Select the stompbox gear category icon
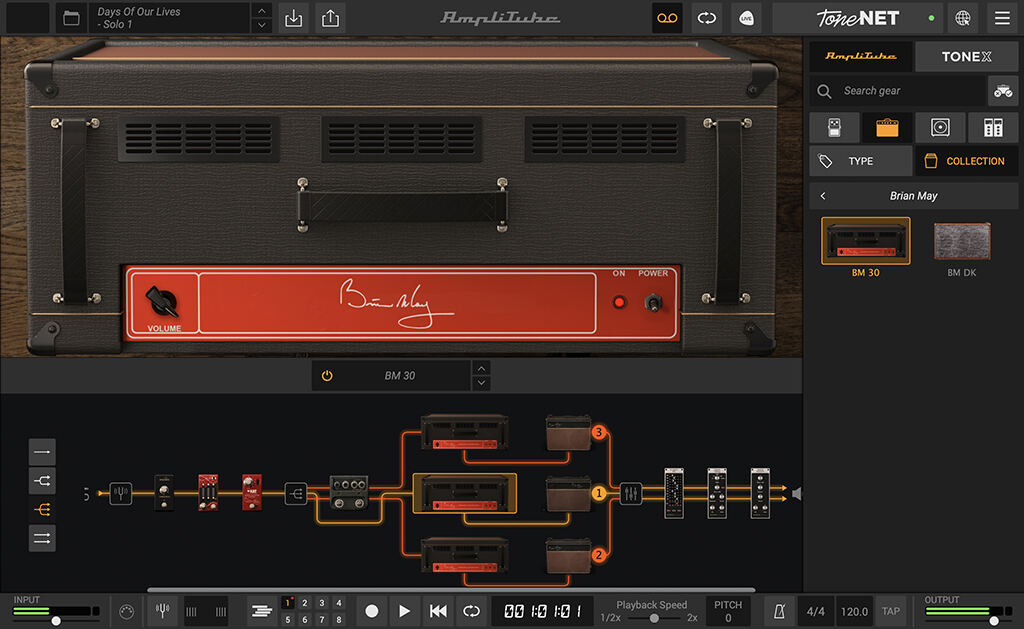 [834, 127]
